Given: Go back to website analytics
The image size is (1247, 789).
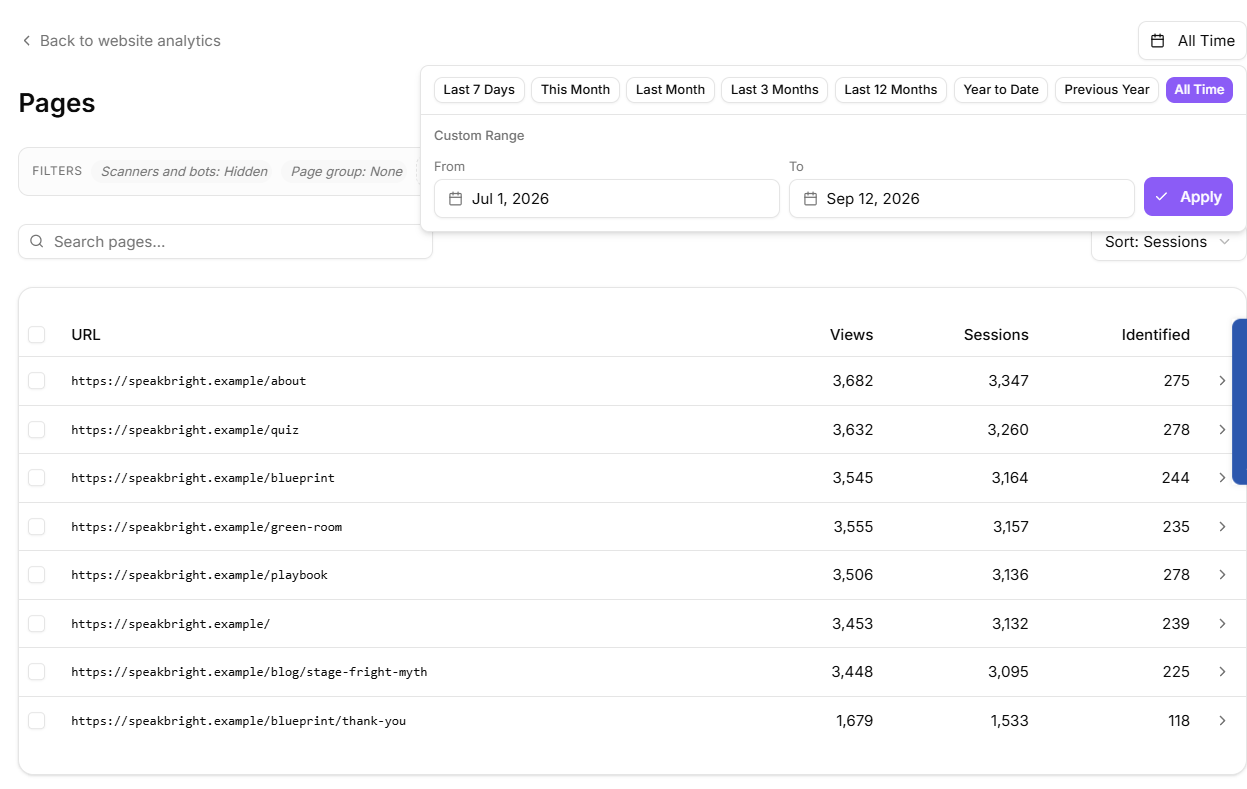Looking at the screenshot, I should 121,41.
